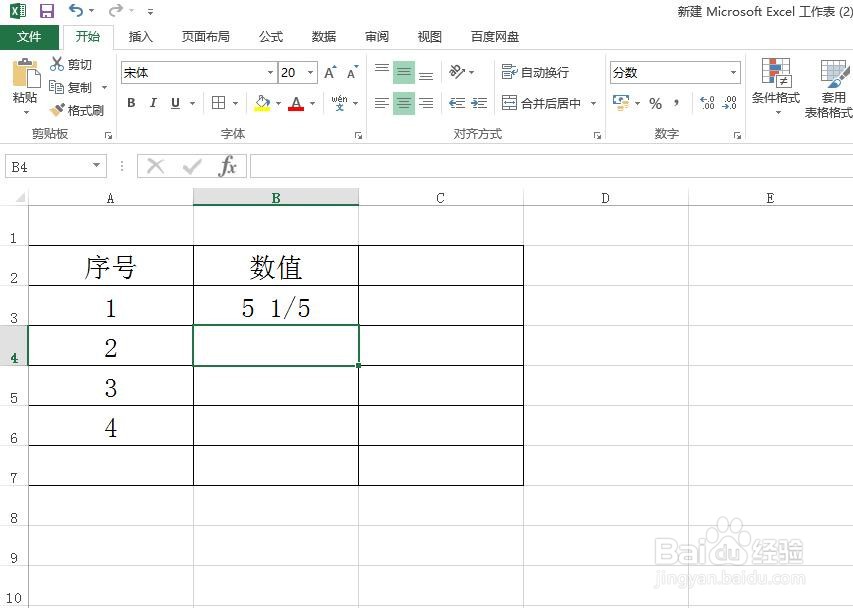853x608 pixels.
Task: Open the 公式 ribbon tab
Action: 271,37
